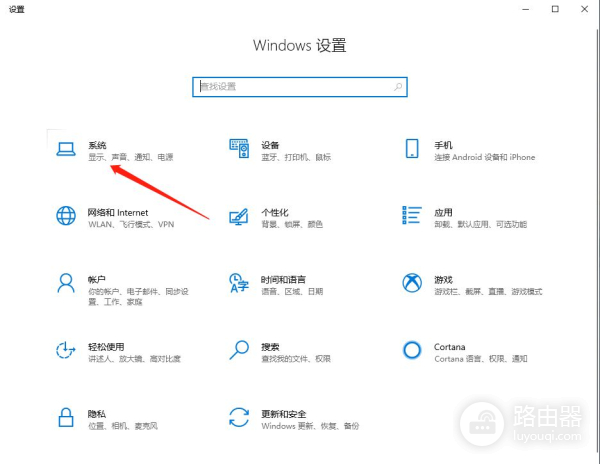Screen dimensions: 600x464
Task: Click the 语音、区域、日期 description
Action: [292, 291]
